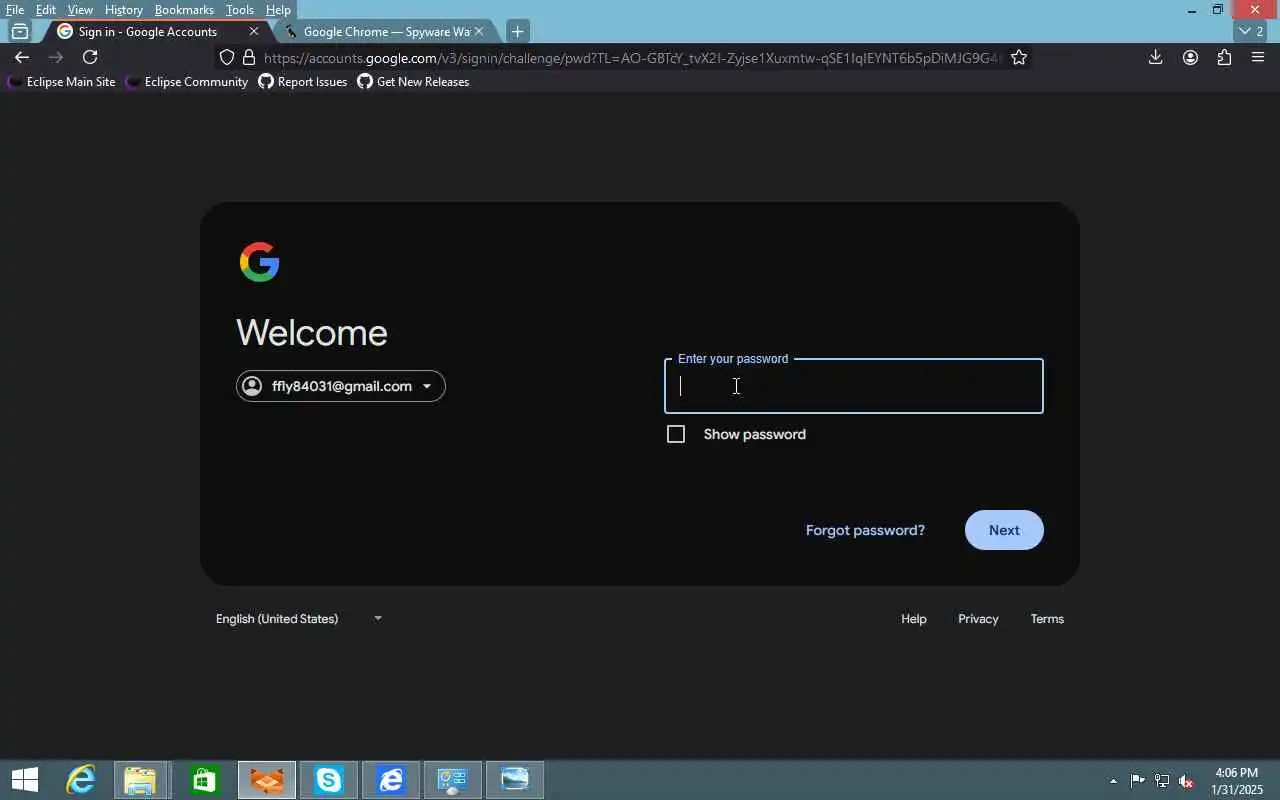Open the Windows Start menu
The width and height of the screenshot is (1280, 800).
click(24, 780)
